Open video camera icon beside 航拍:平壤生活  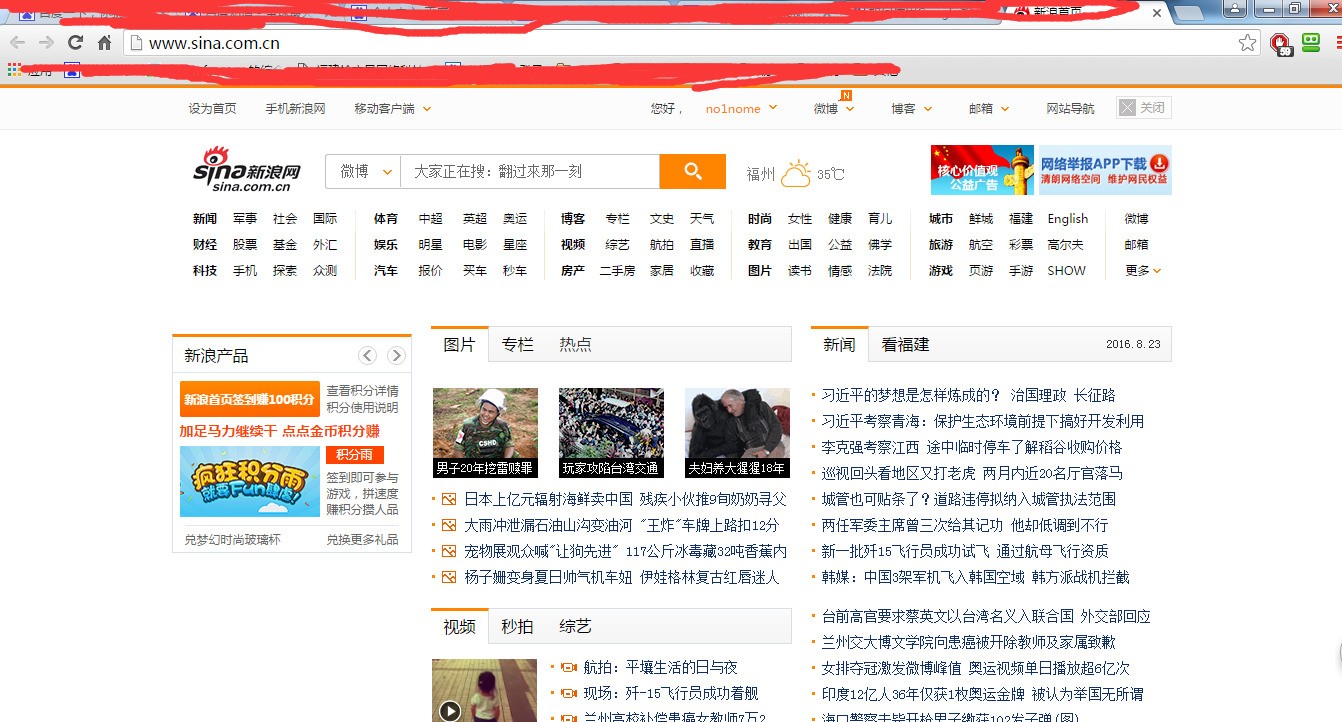pyautogui.click(x=569, y=667)
